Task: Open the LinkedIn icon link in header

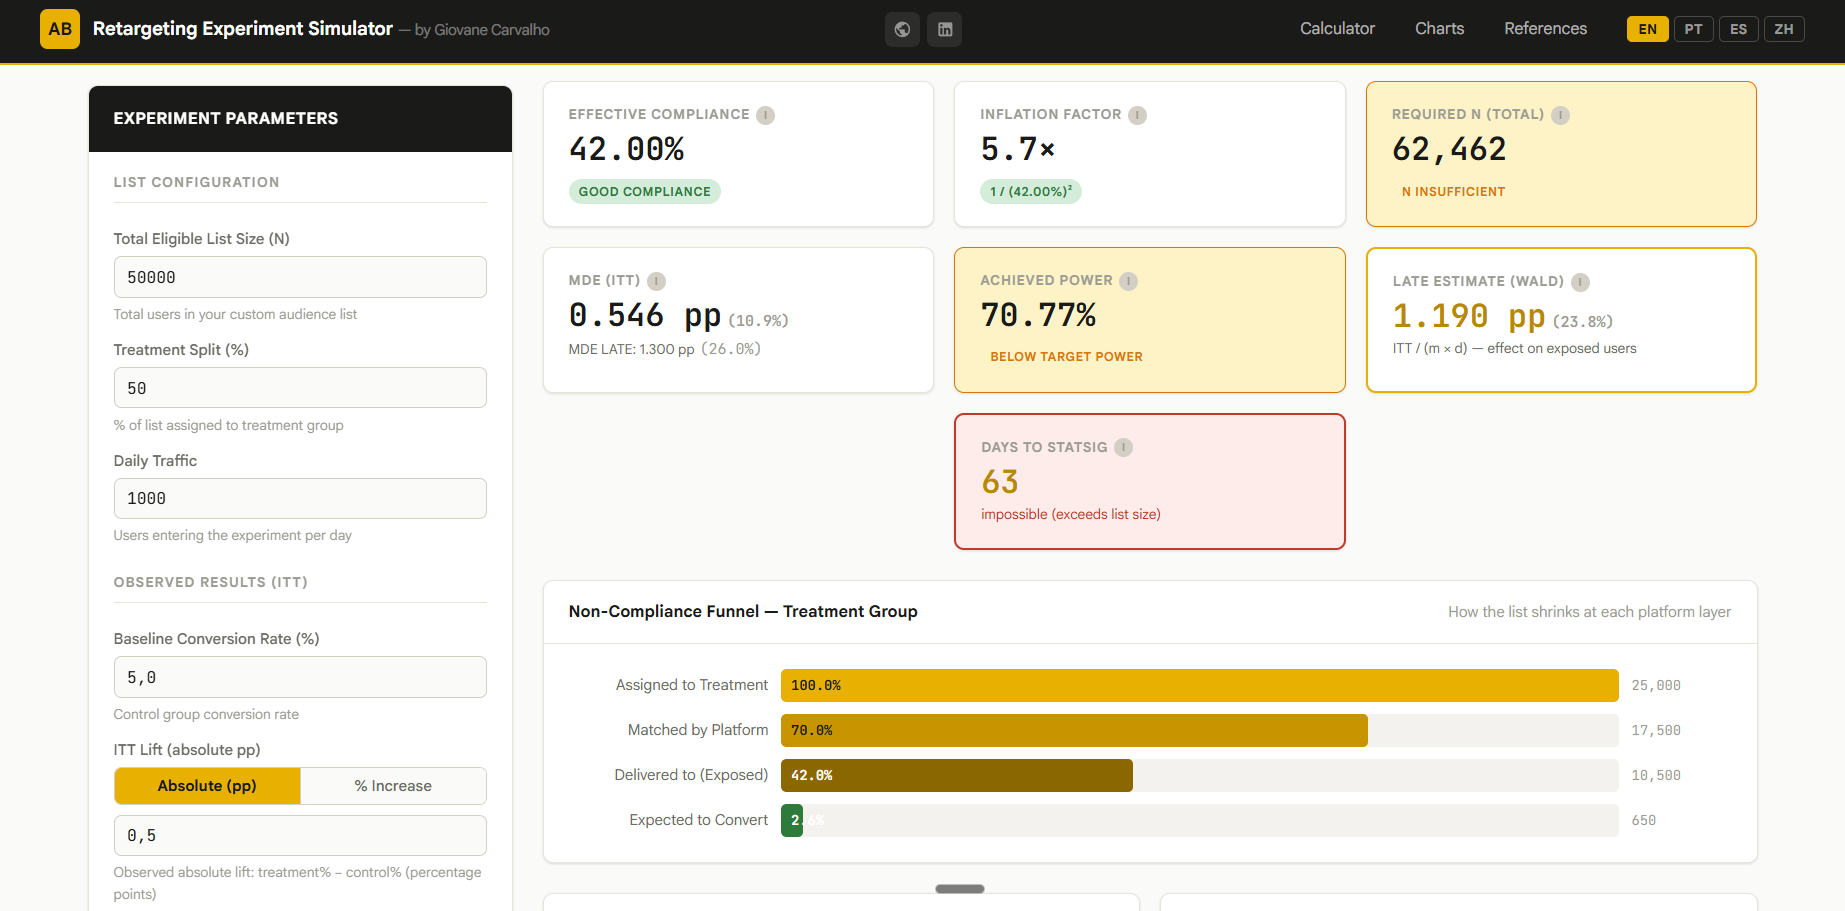Action: pyautogui.click(x=945, y=30)
